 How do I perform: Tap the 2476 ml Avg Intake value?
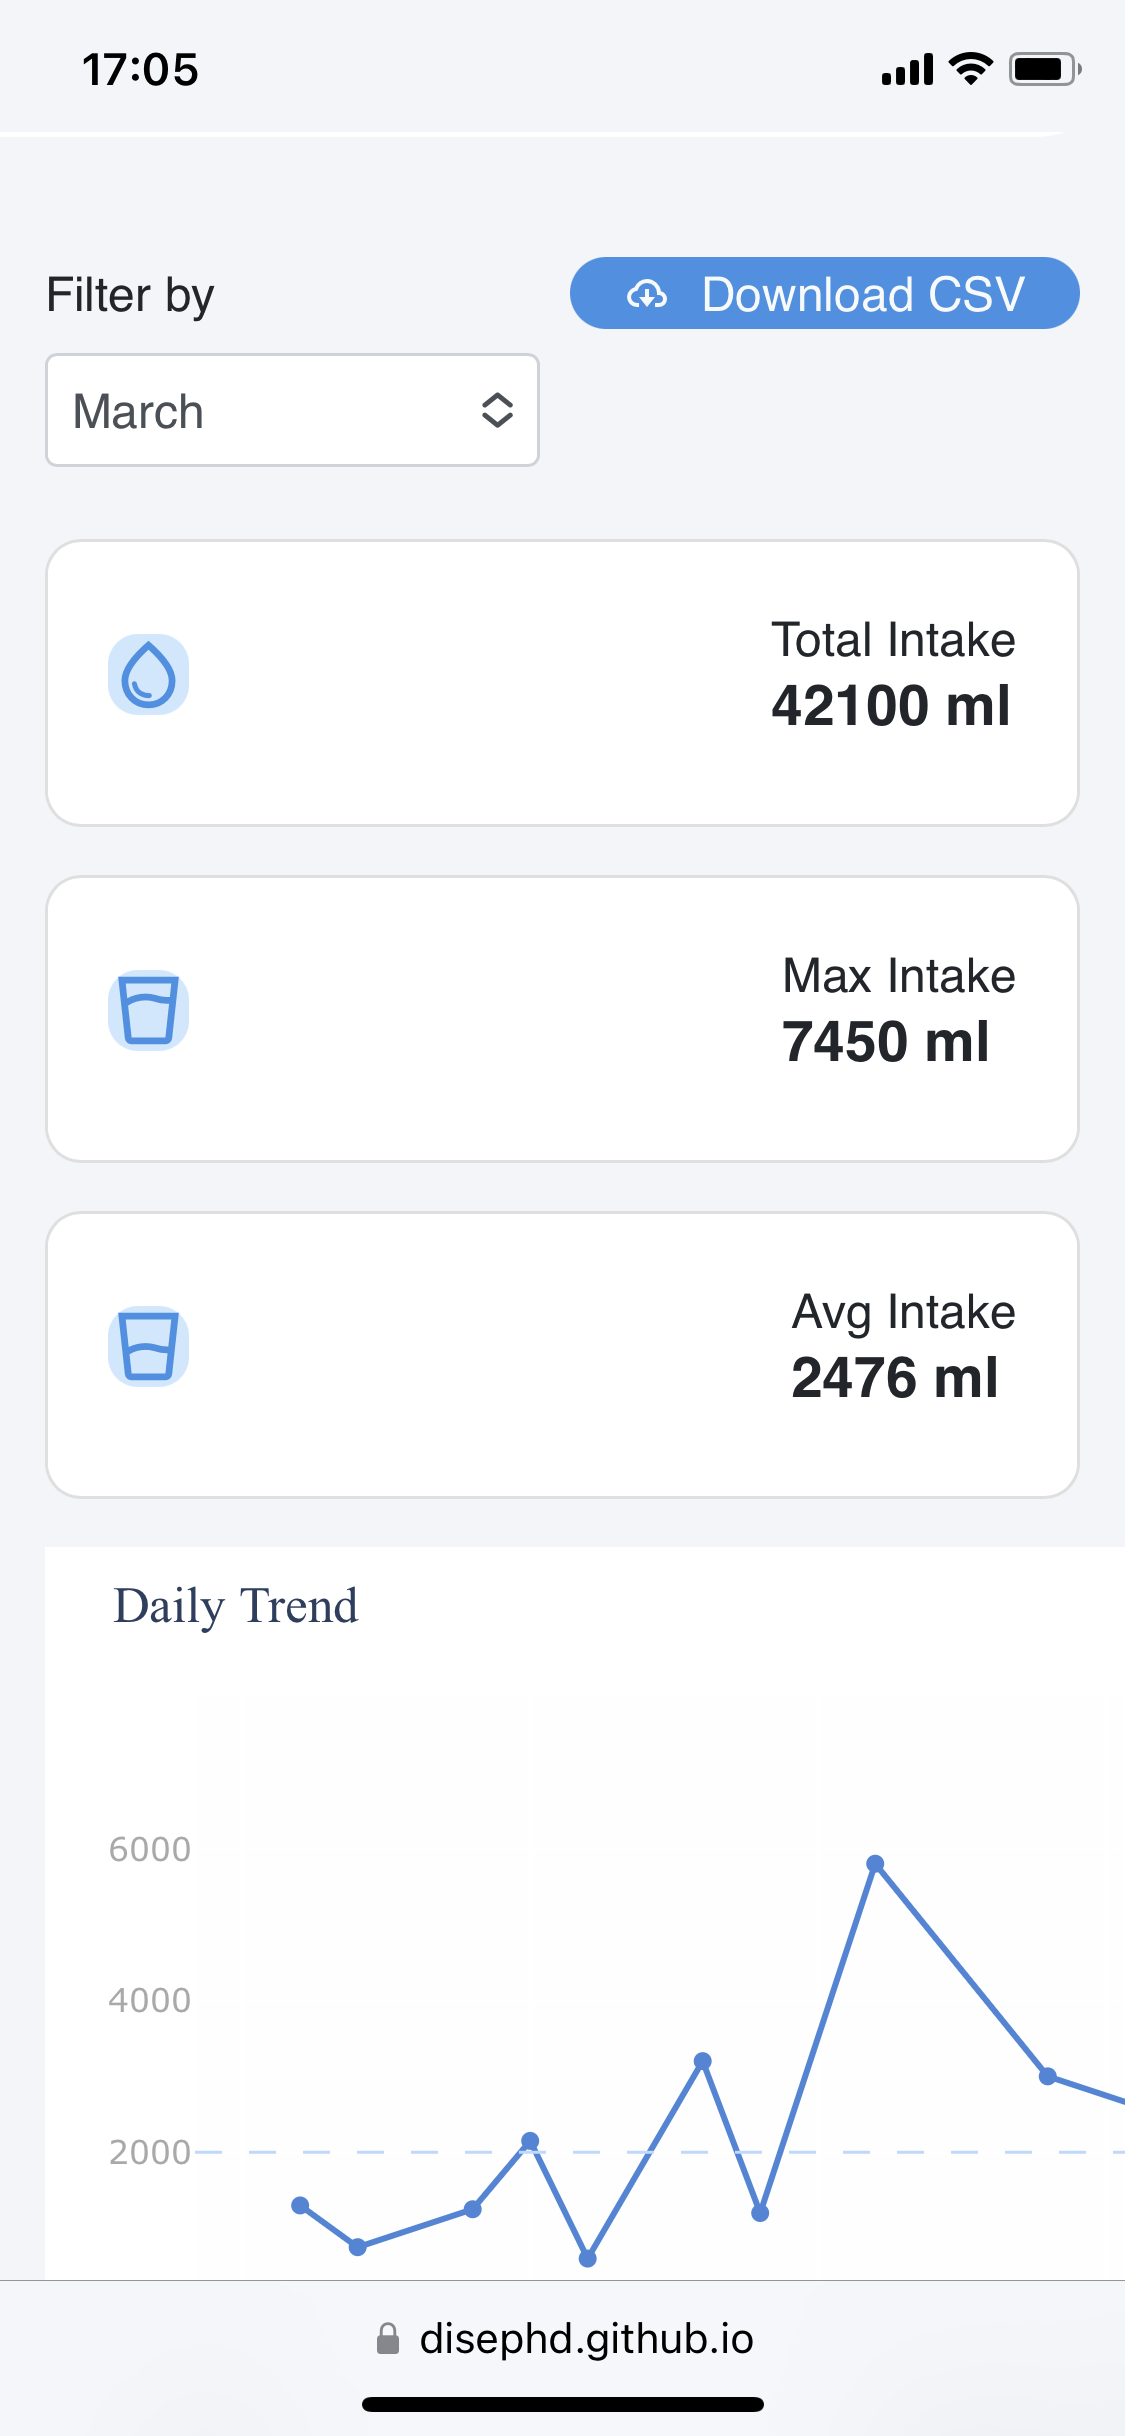click(895, 1378)
